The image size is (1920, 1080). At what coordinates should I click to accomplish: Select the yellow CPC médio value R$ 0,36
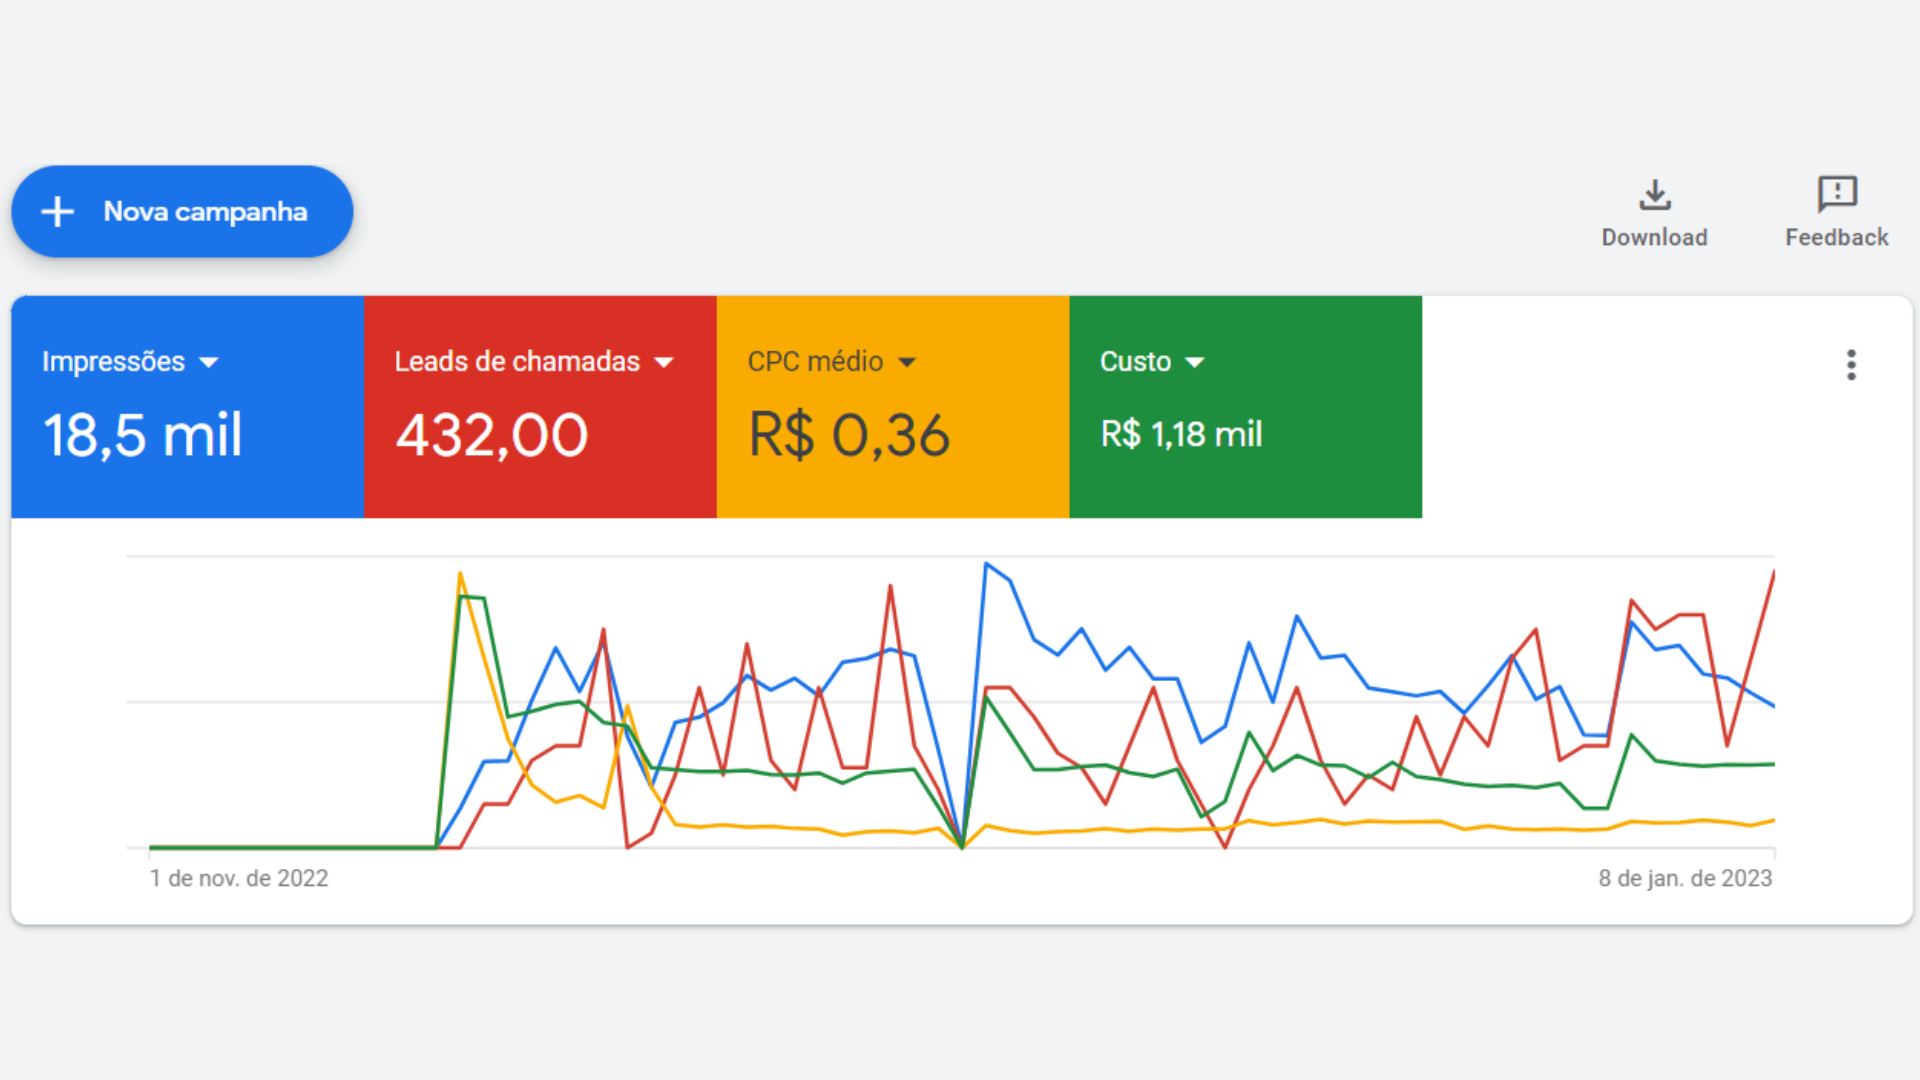click(849, 436)
